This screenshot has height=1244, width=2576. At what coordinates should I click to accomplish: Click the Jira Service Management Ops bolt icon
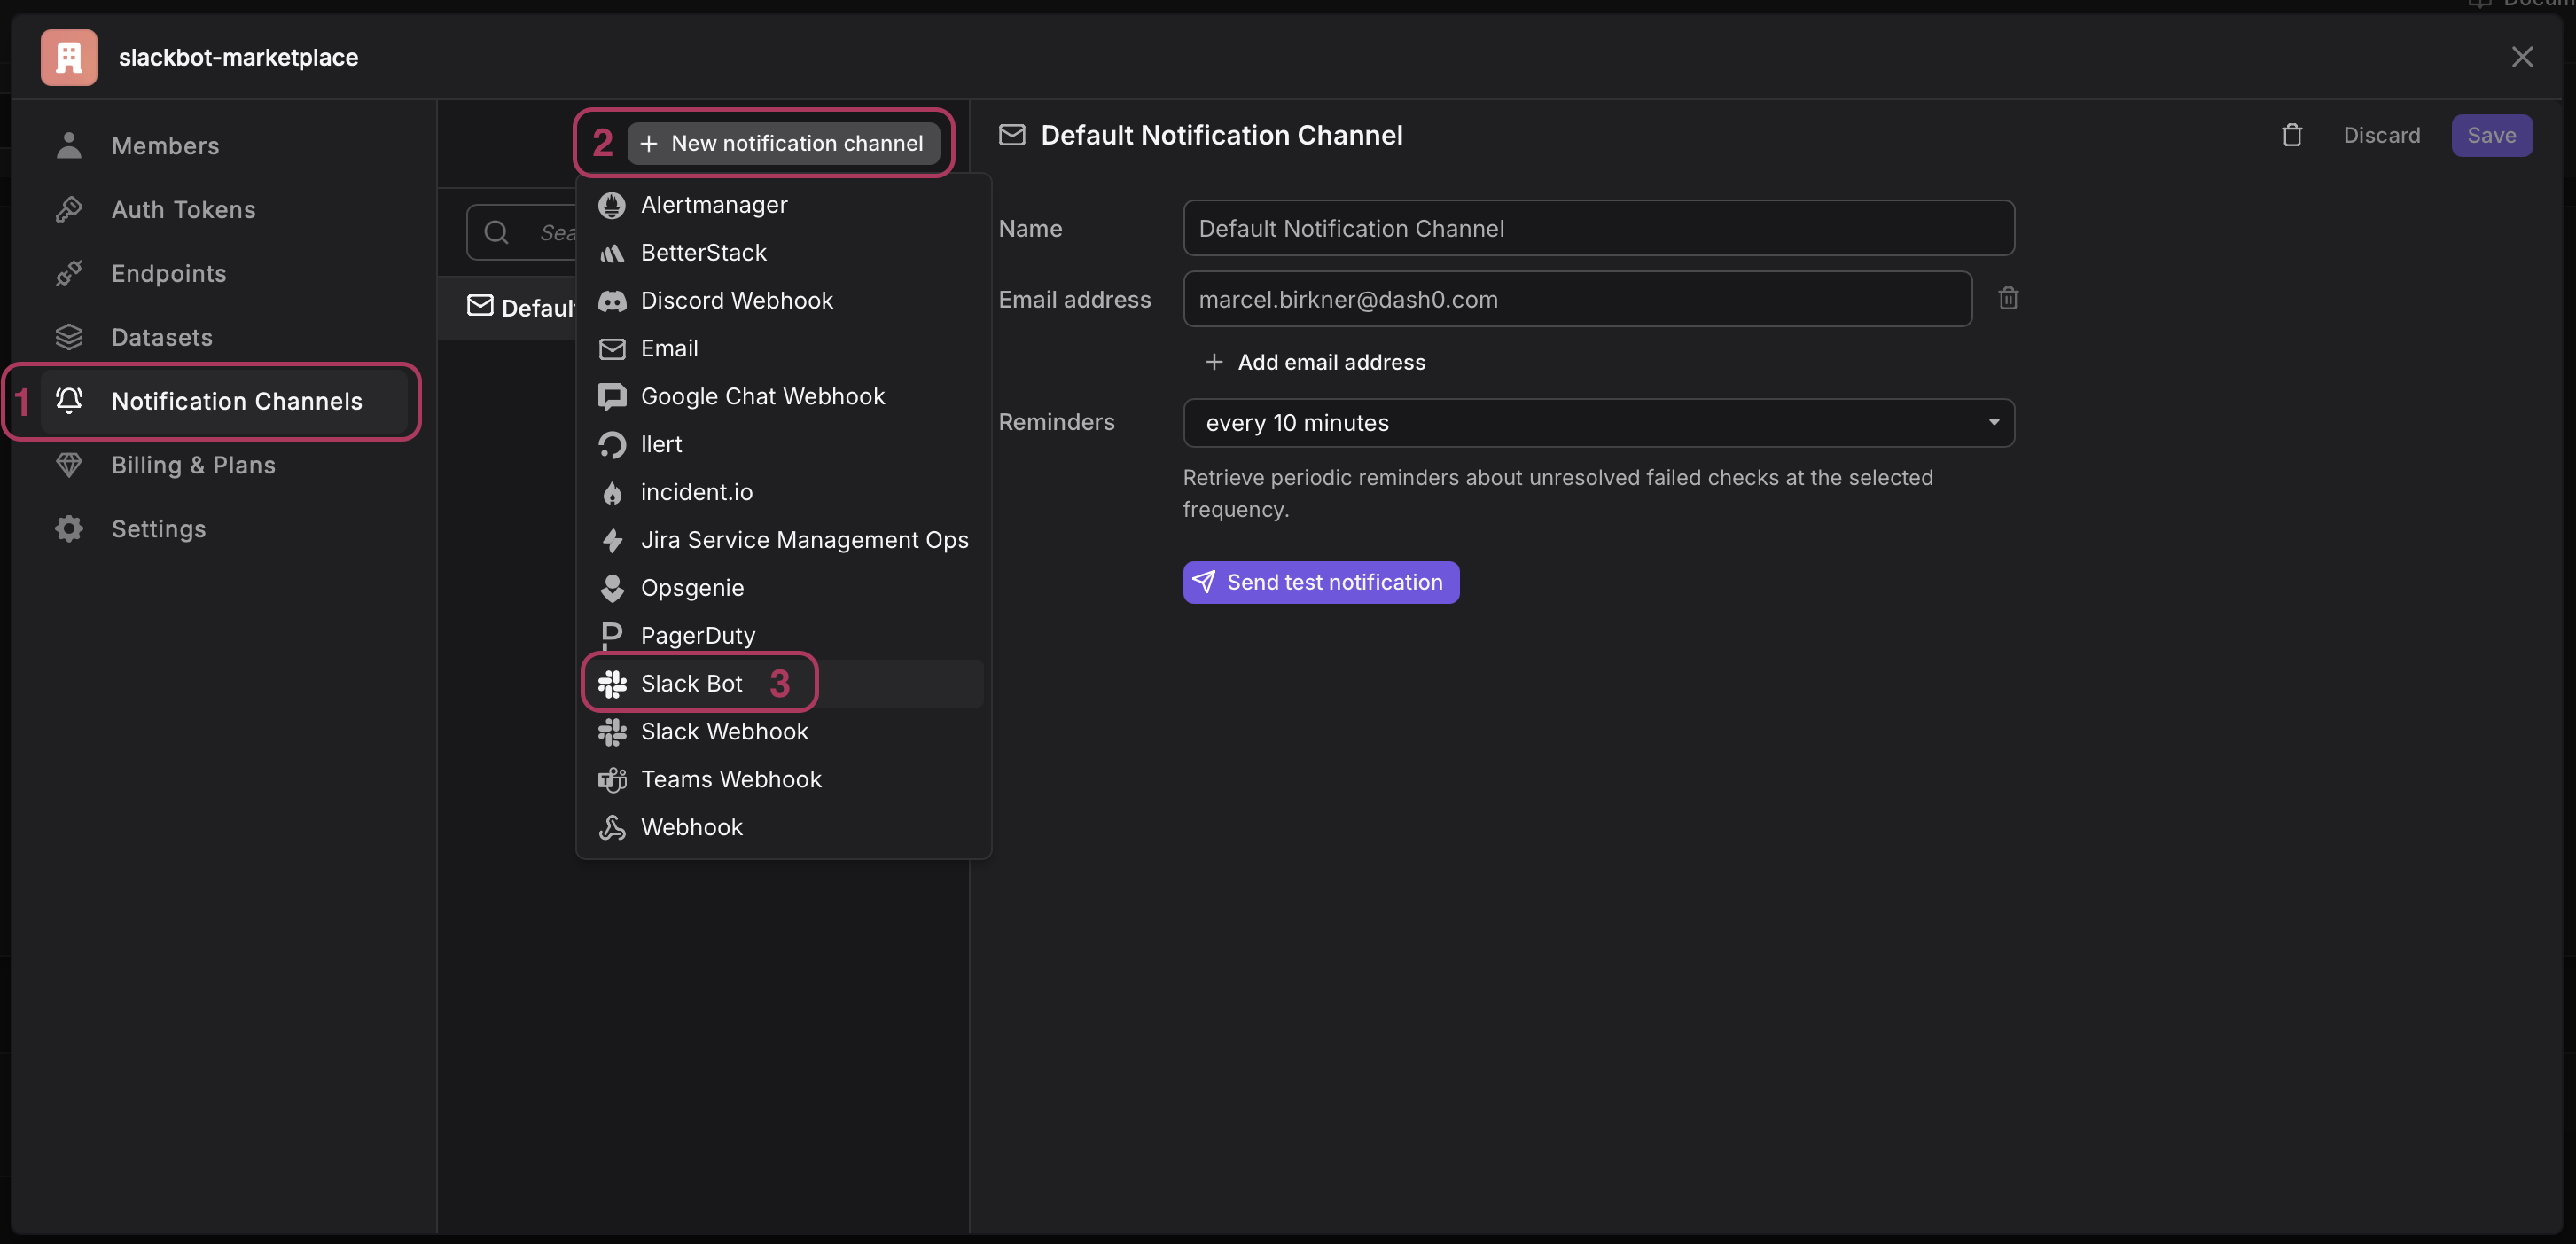point(612,541)
